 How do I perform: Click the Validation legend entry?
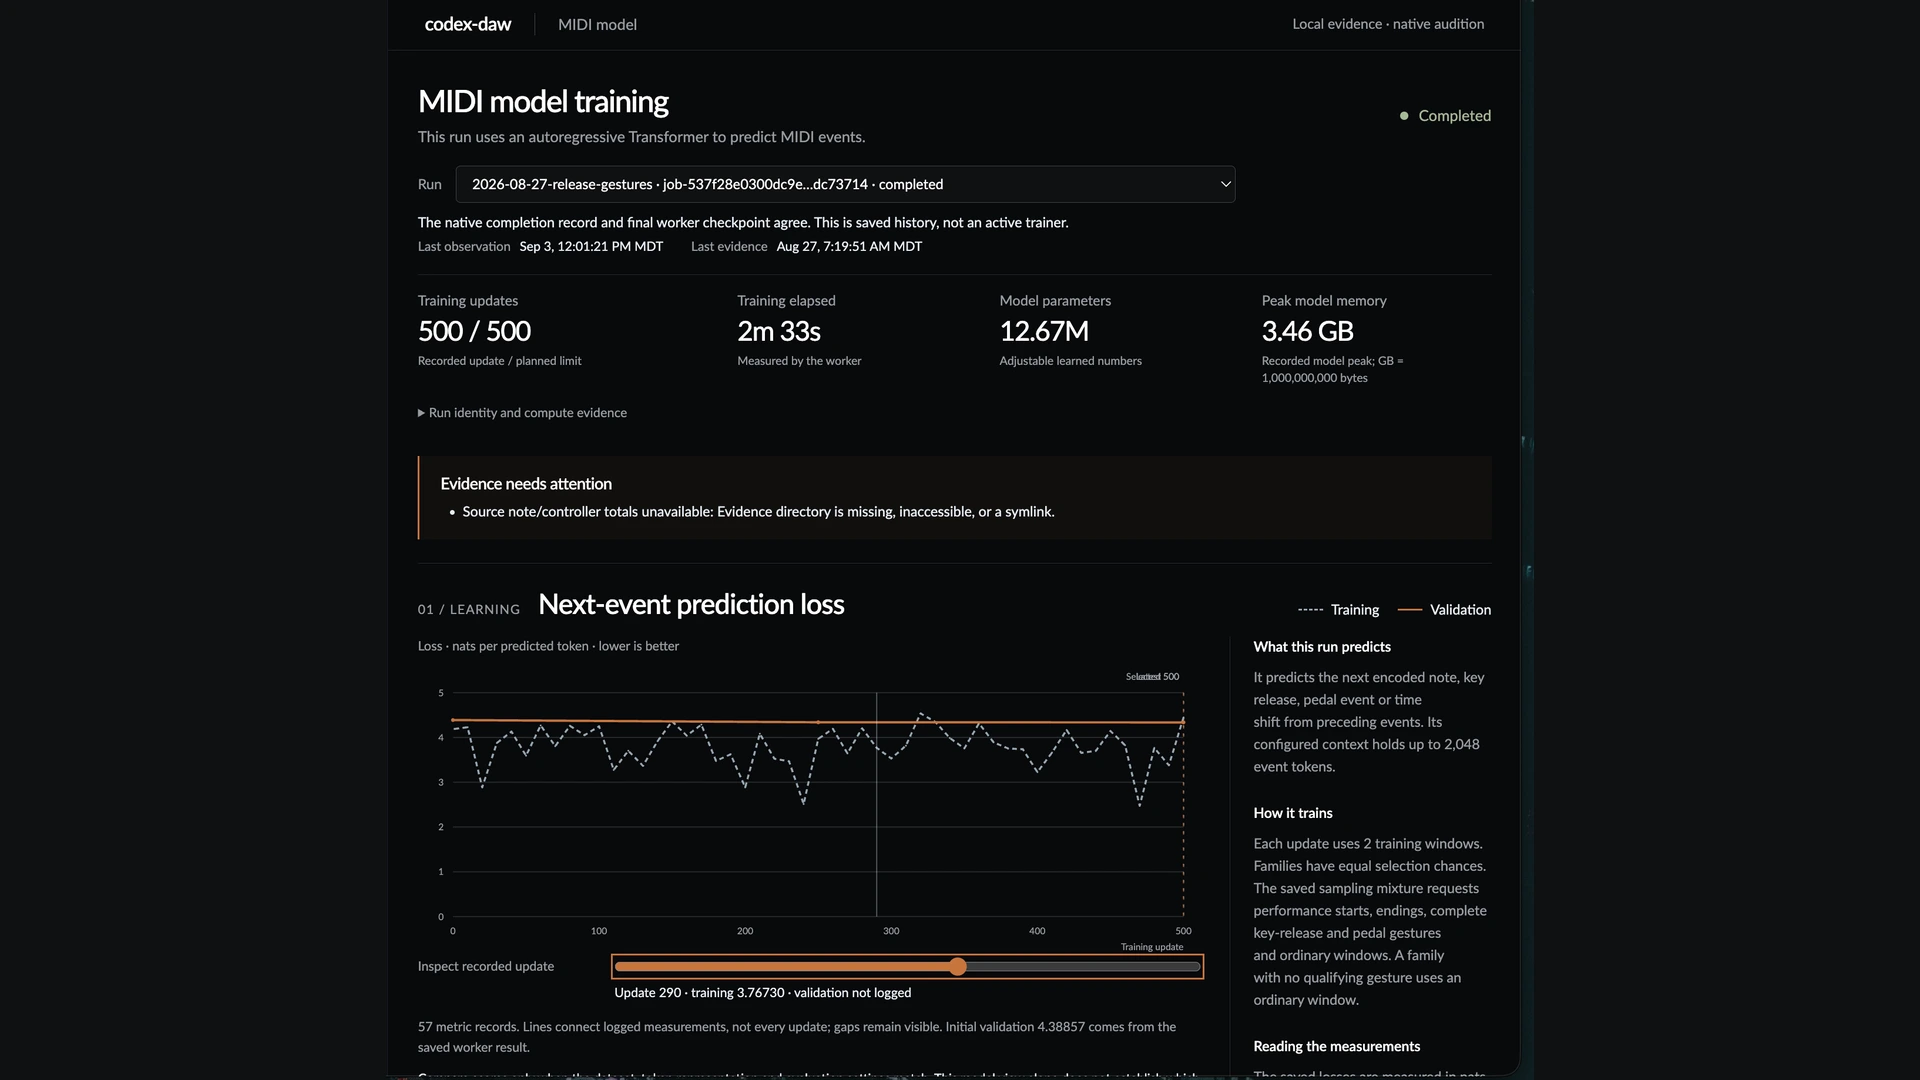(x=1444, y=610)
